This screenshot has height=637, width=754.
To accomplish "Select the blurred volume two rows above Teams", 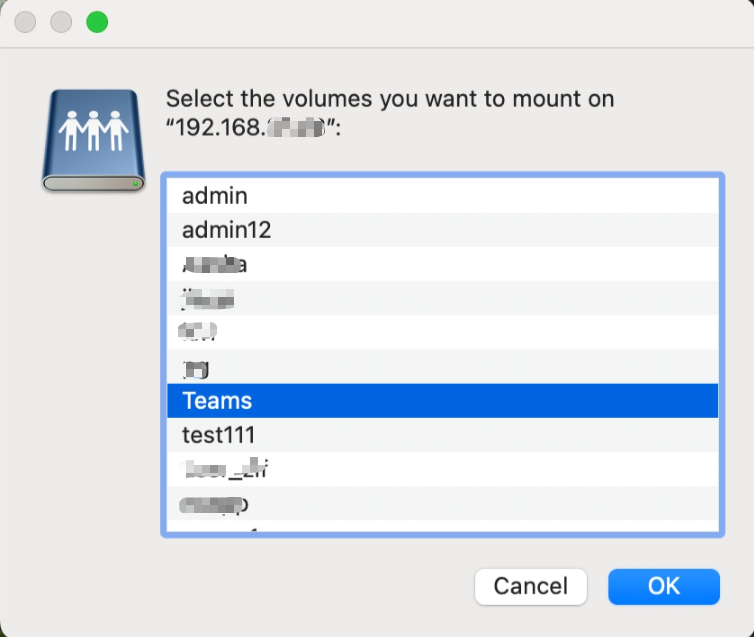I will (198, 332).
